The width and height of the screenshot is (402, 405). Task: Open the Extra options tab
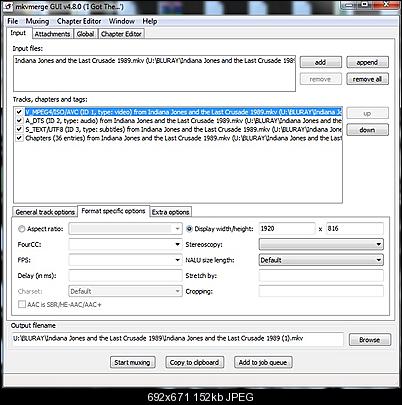(x=170, y=212)
